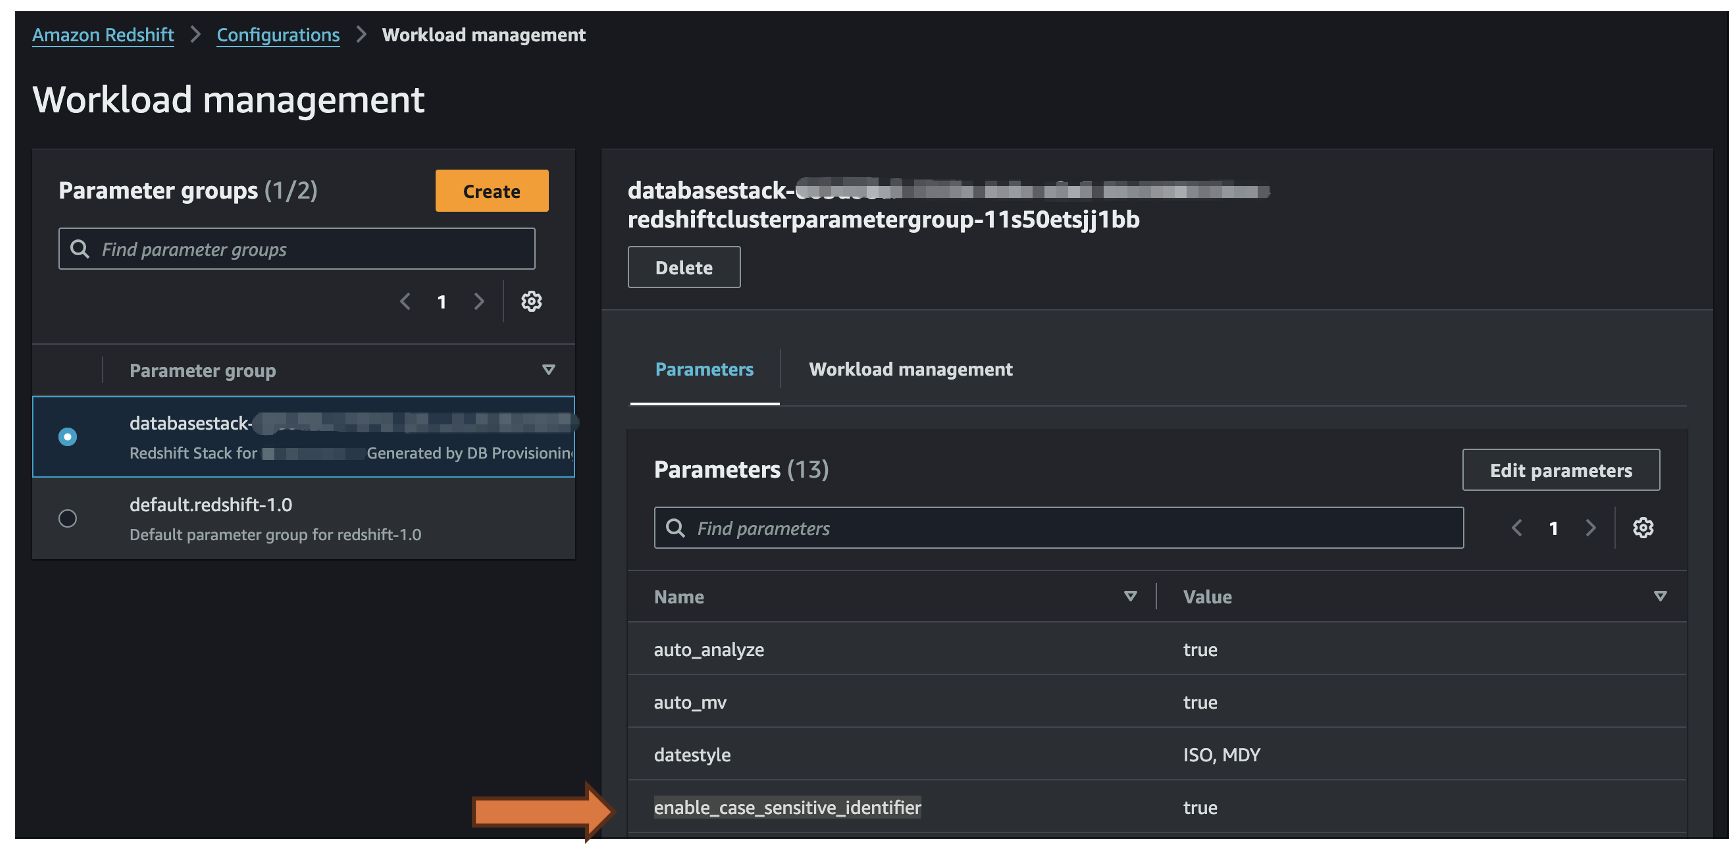Click search icon in Find parameters field
Viewport: 1736px width, 850px height.
(x=676, y=528)
